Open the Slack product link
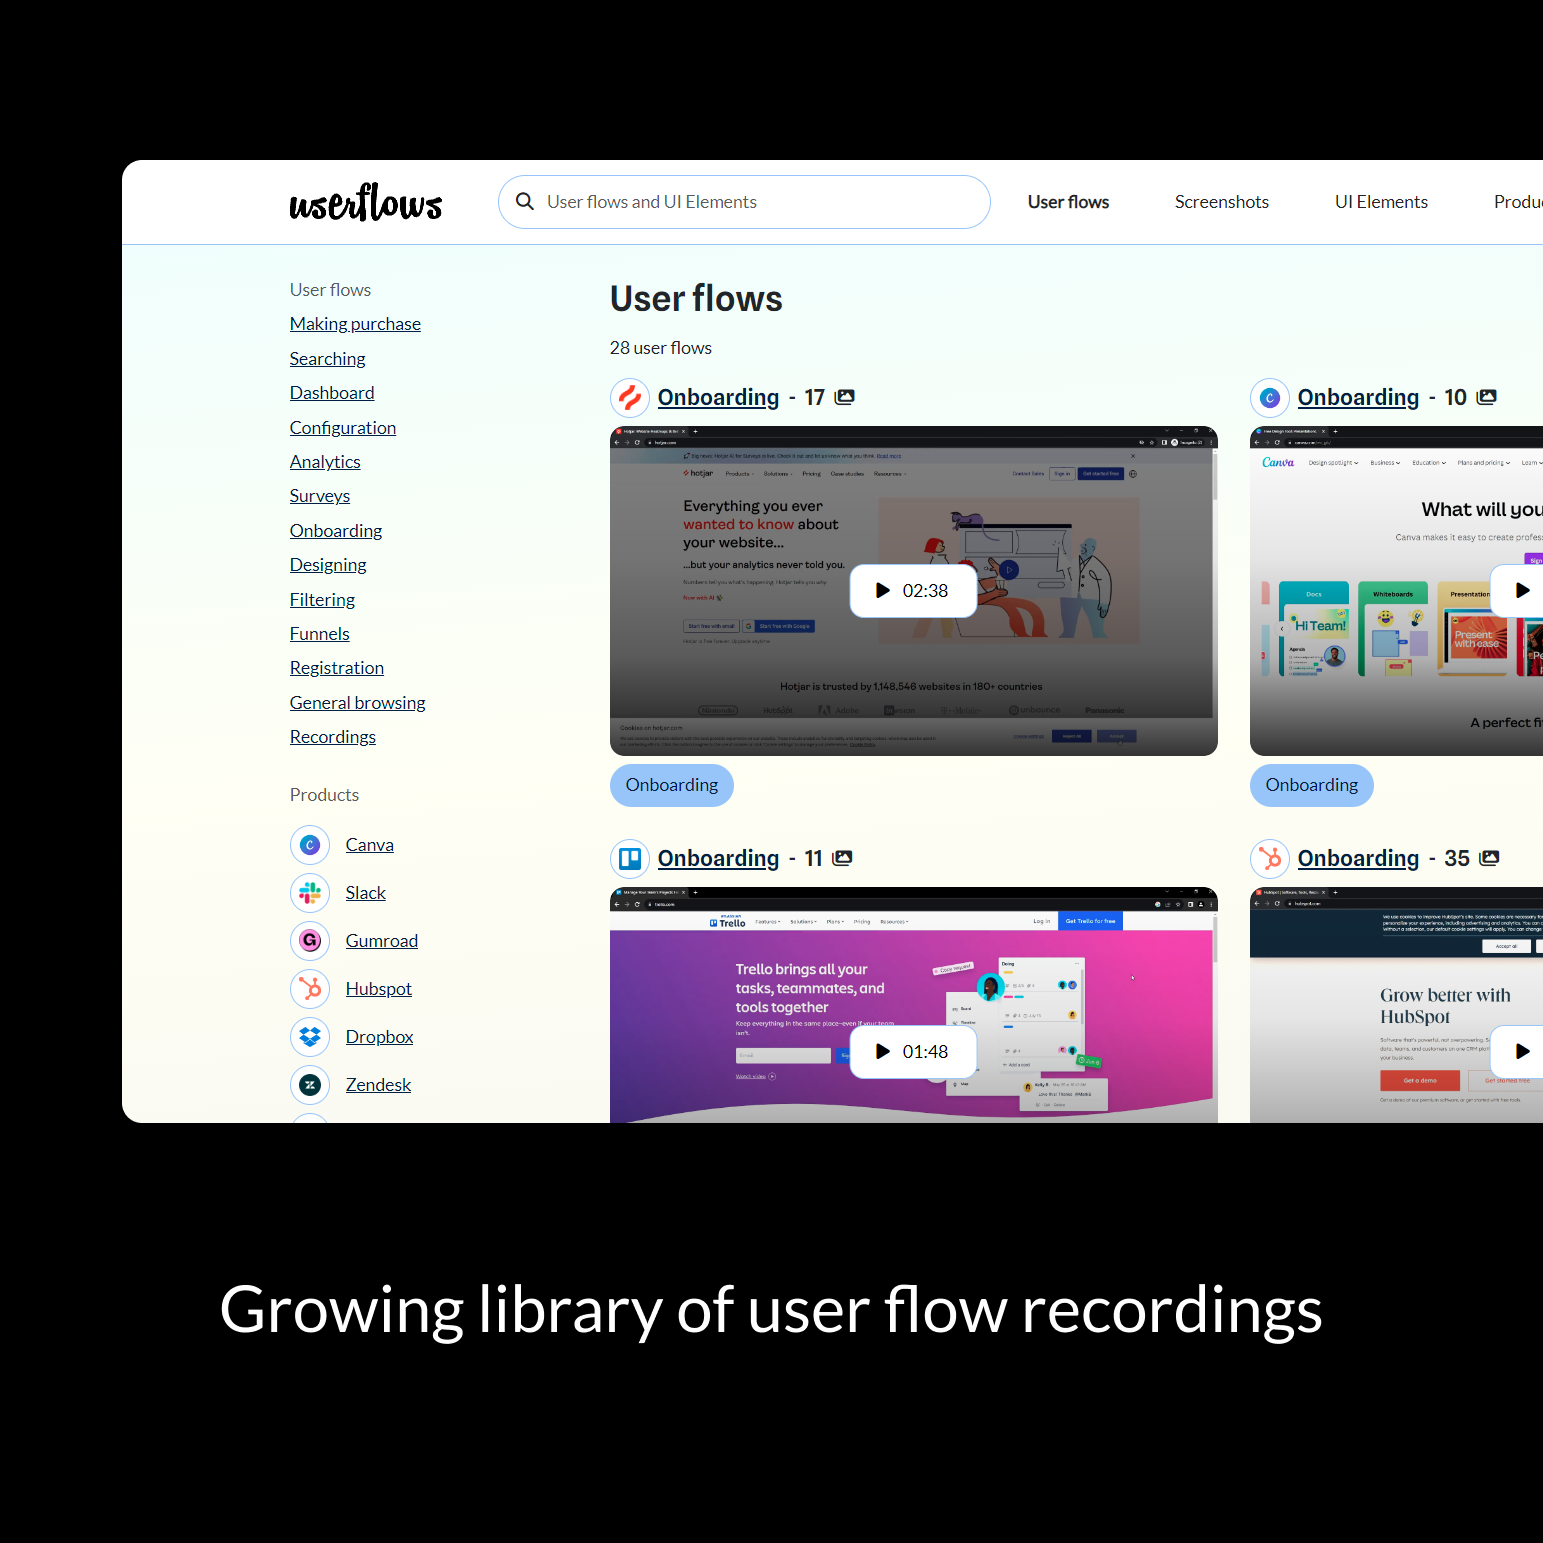The width and height of the screenshot is (1543, 1543). point(366,893)
